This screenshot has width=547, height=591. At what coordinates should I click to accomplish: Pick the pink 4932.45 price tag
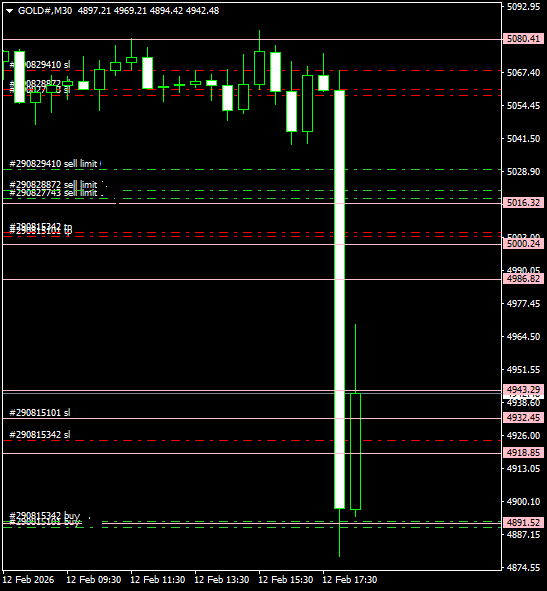pyautogui.click(x=523, y=418)
